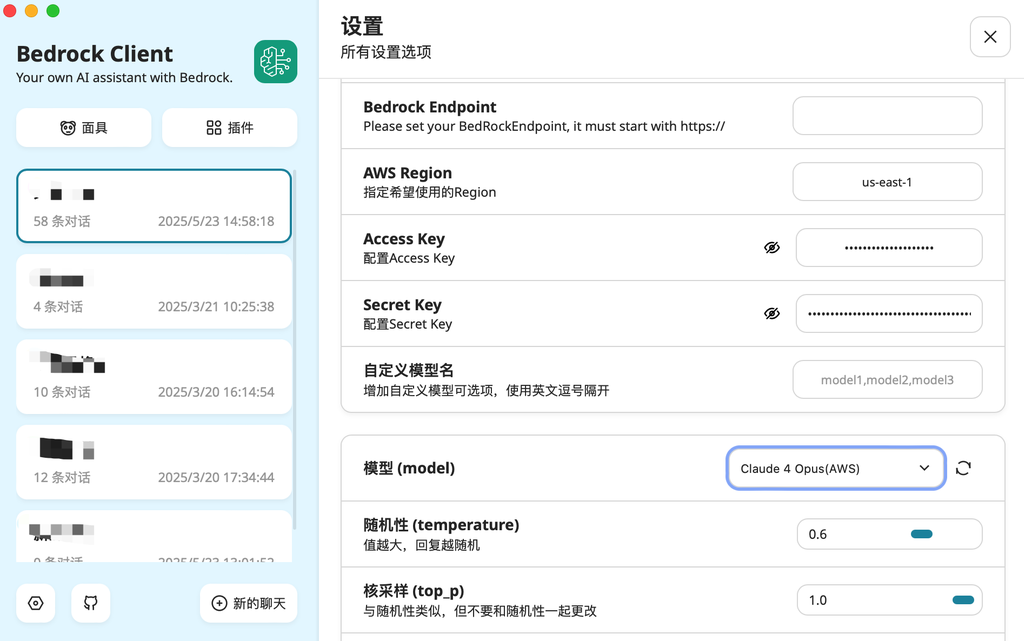Screen dimensions: 1024x641
Task: Click the Bedrock Client title text
Action: [95, 54]
